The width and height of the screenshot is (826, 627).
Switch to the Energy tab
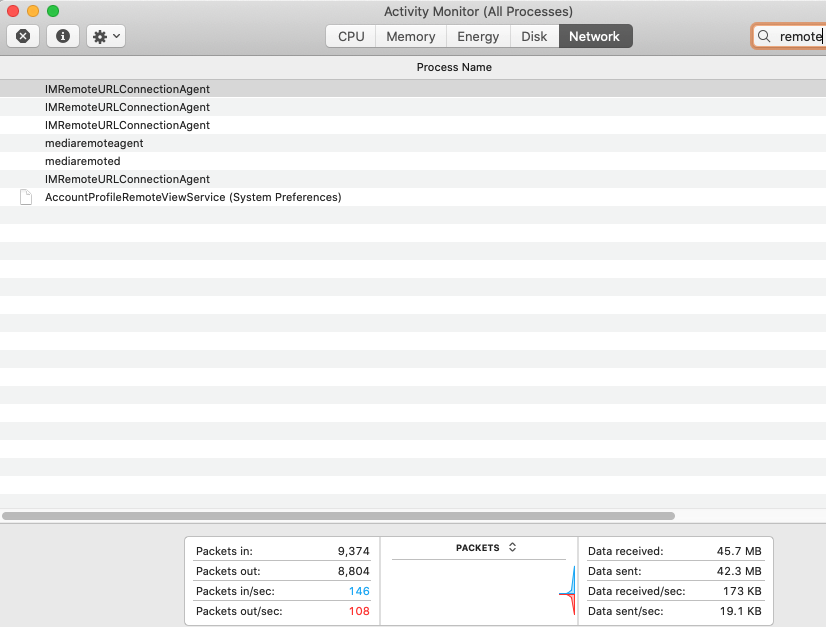point(478,36)
